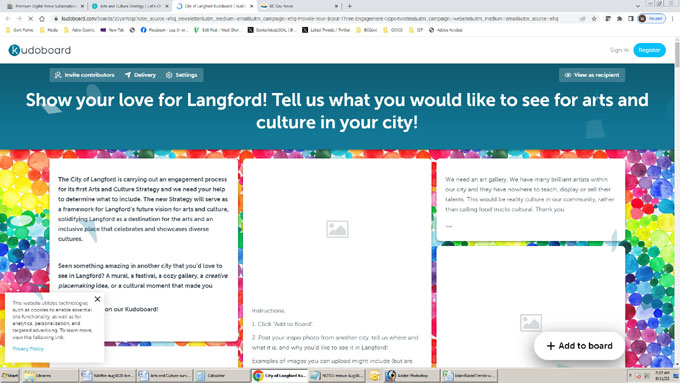Click the share page icon in the address bar

(x=583, y=19)
